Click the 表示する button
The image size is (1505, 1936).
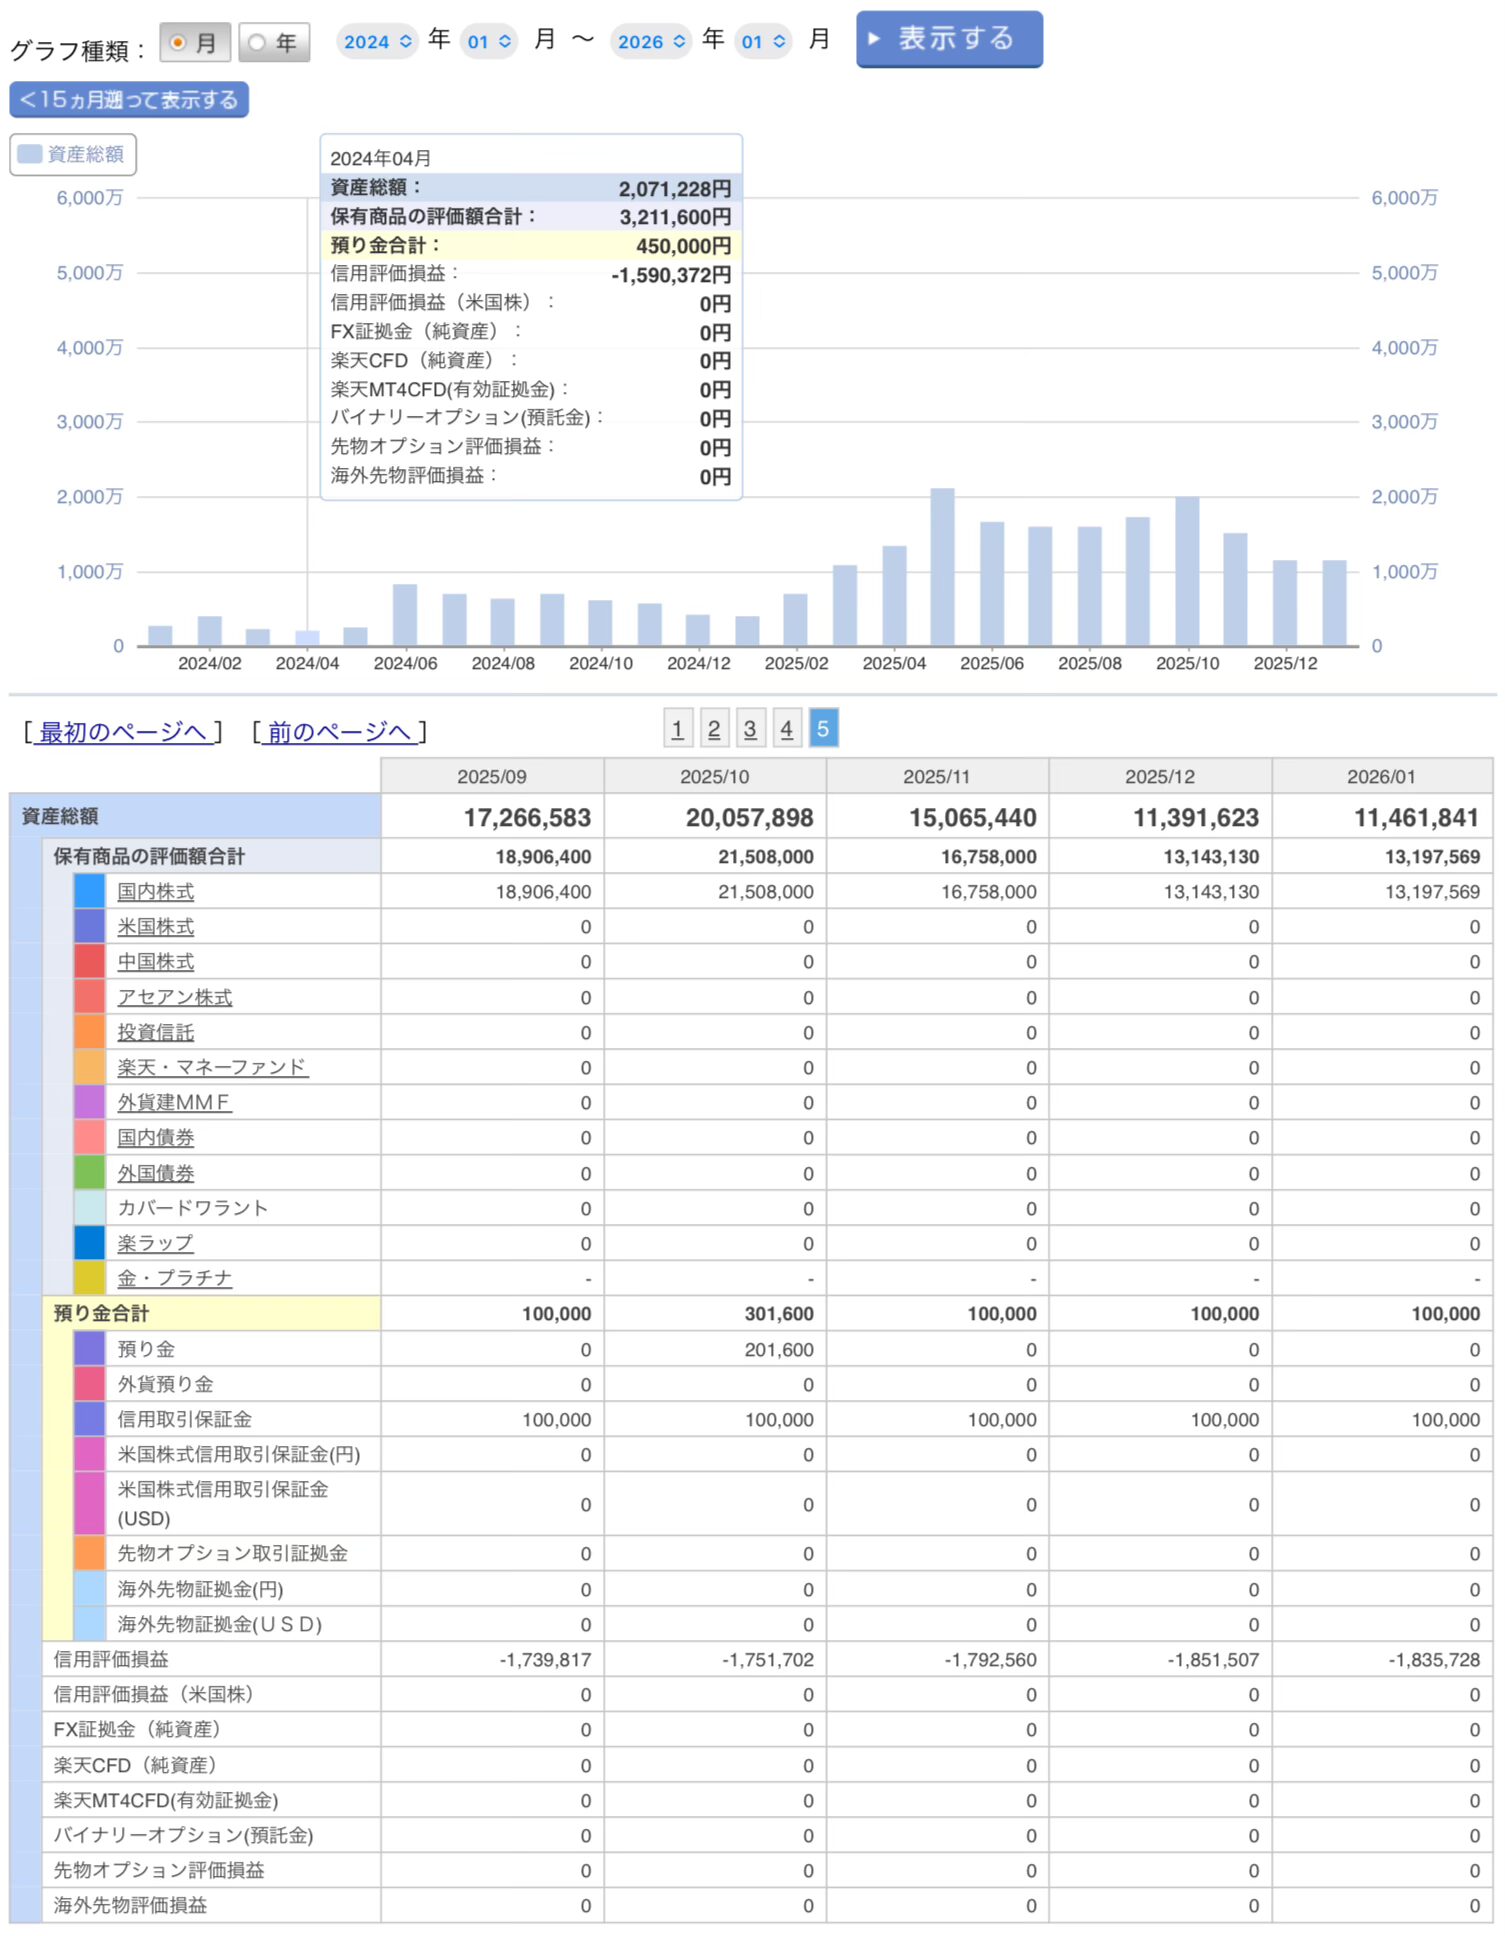tap(948, 39)
